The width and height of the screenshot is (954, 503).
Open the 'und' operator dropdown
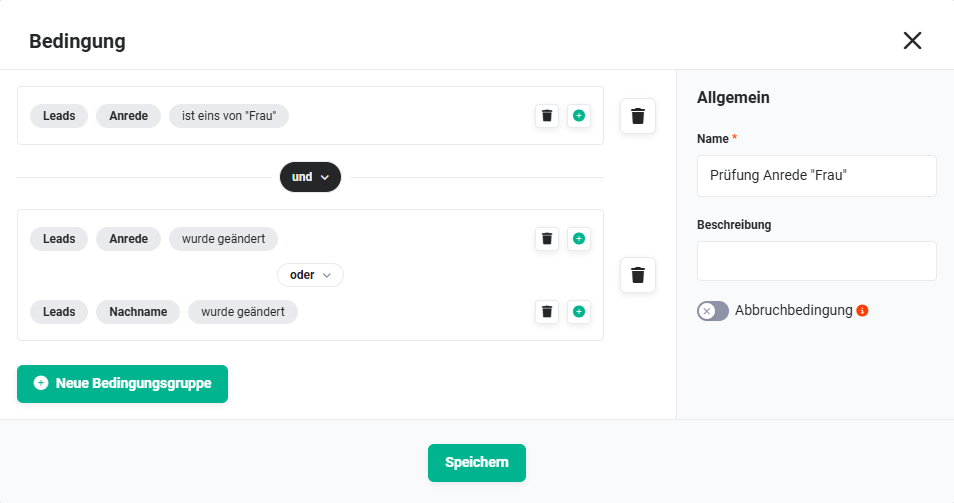click(x=310, y=177)
